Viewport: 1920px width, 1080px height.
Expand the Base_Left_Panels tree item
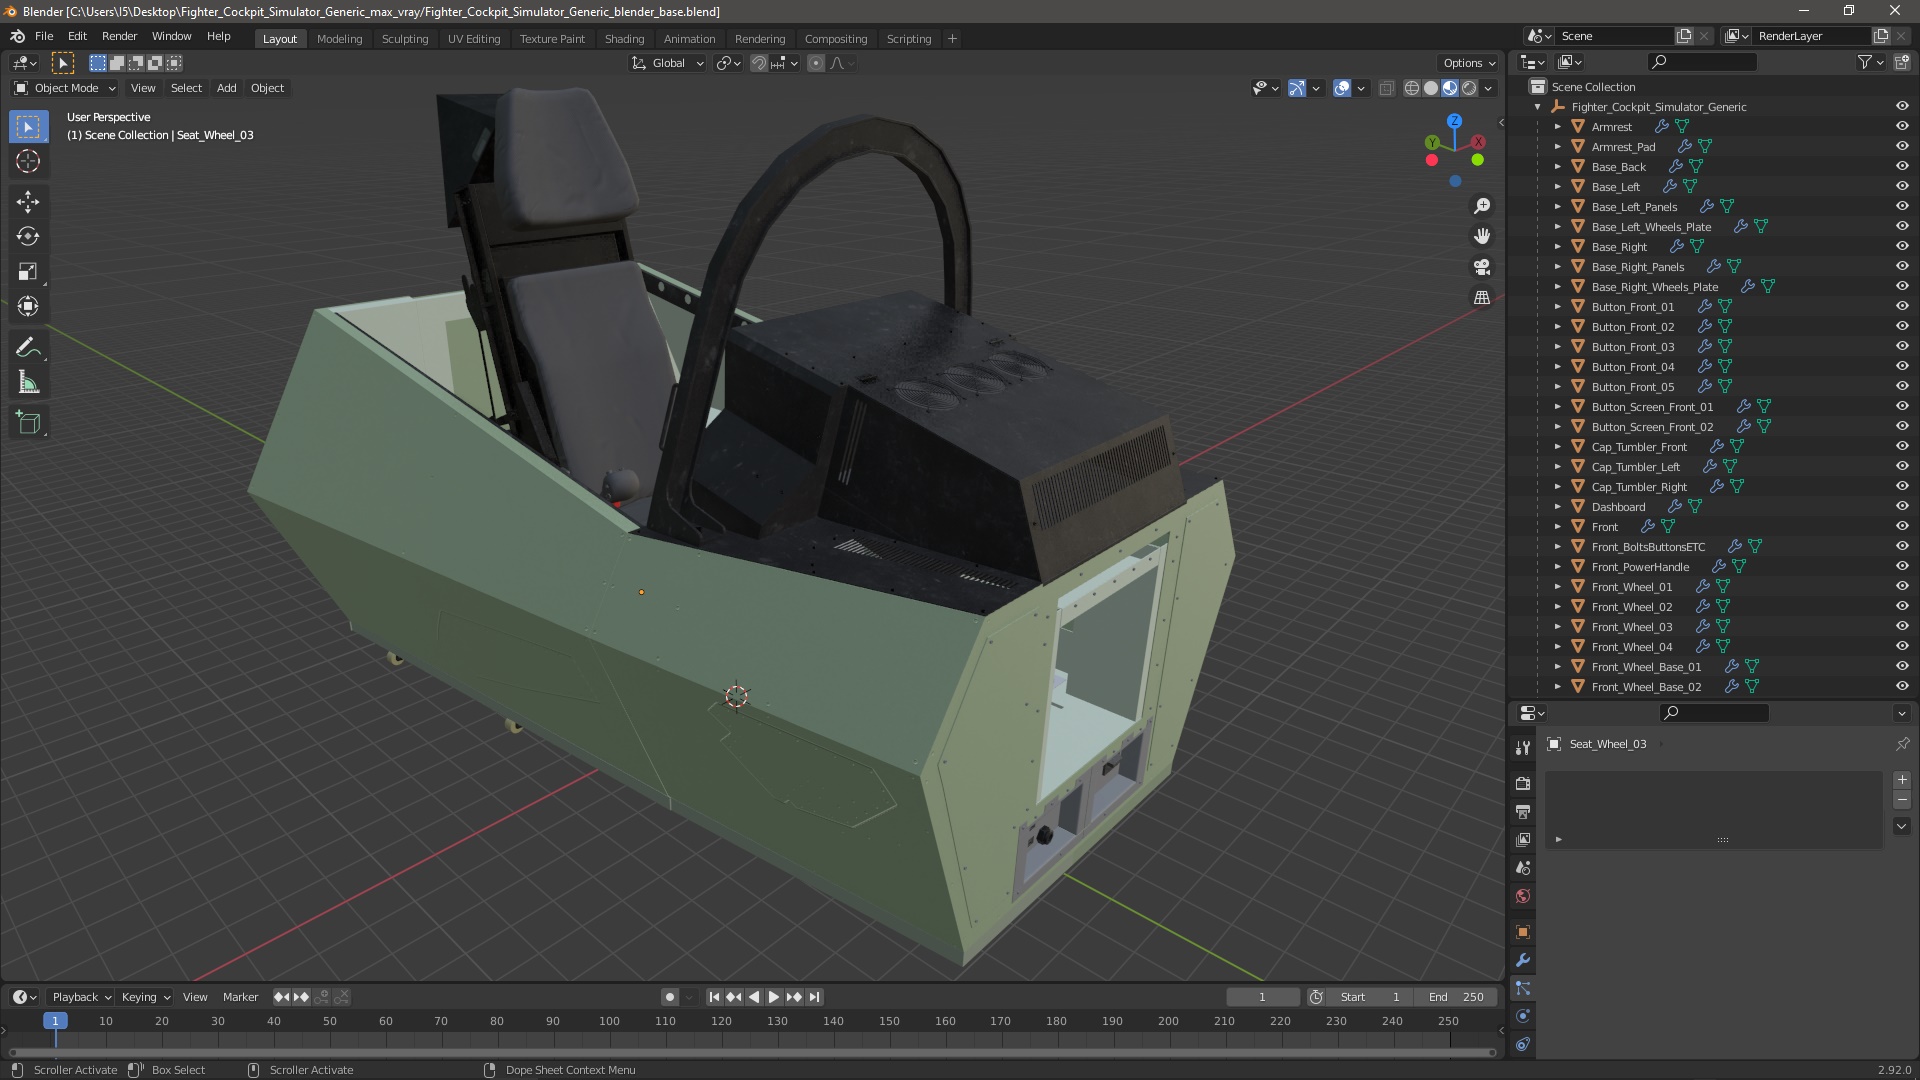point(1557,206)
